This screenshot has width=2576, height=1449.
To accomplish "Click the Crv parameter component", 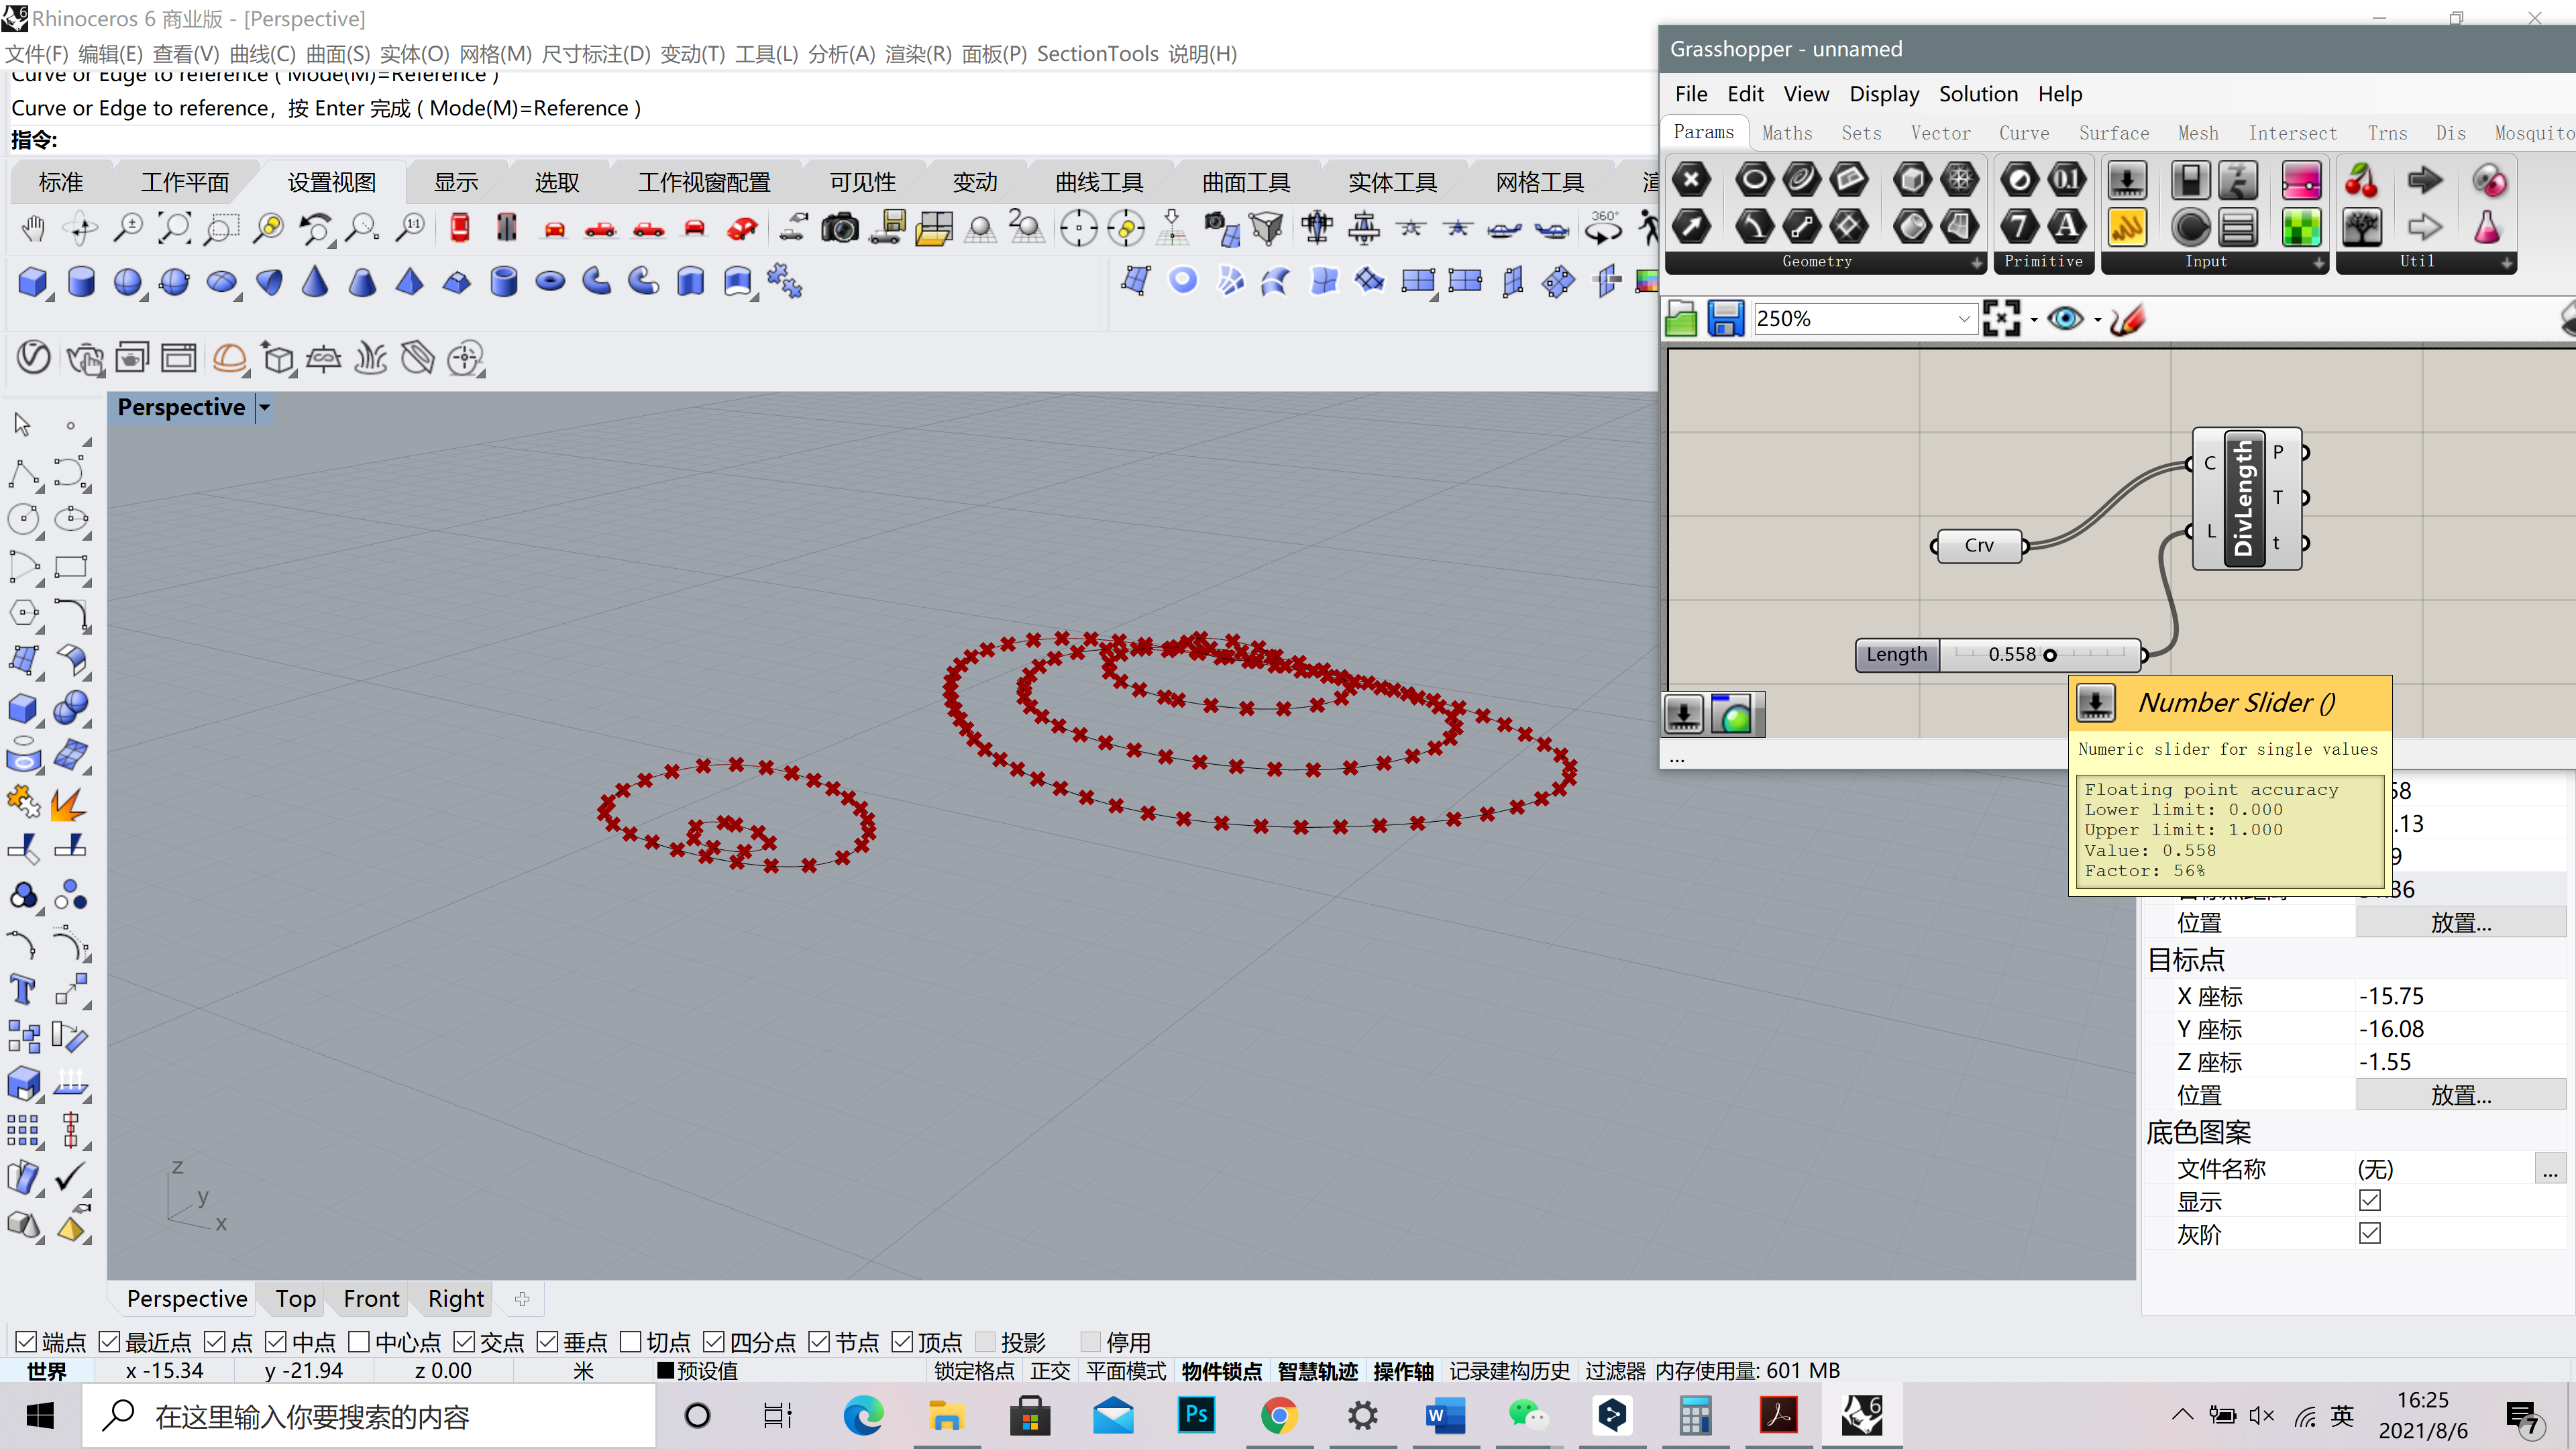I will point(1979,546).
